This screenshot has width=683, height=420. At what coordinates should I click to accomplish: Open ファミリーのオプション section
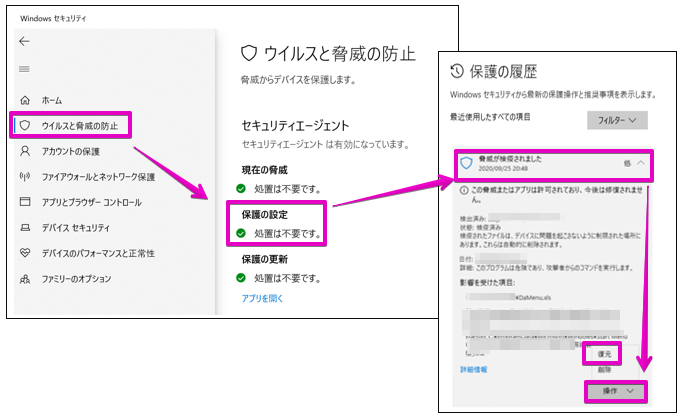76,278
